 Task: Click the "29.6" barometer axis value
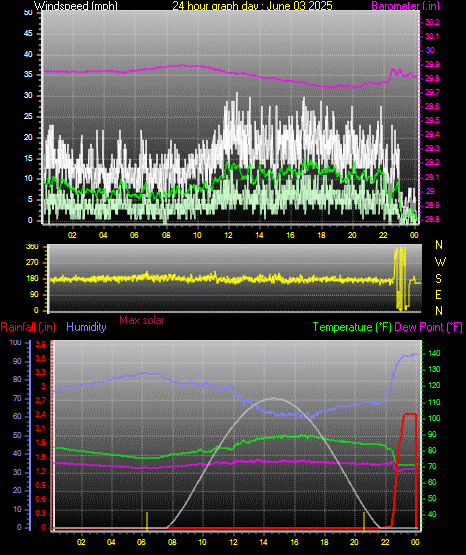tap(432, 106)
